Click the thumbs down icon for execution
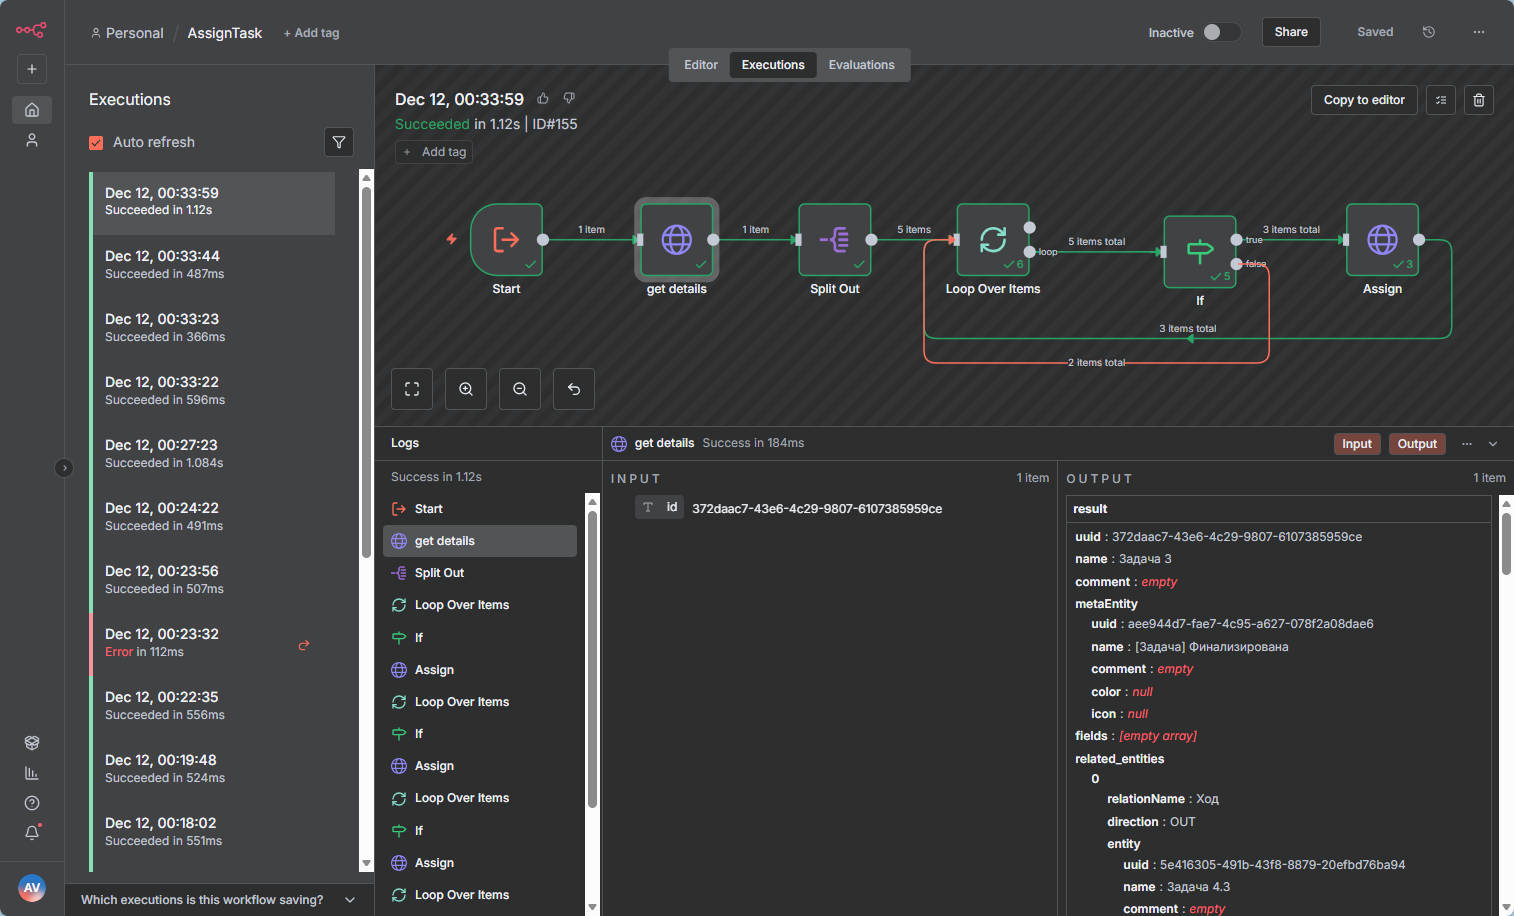The image size is (1514, 916). coord(569,98)
